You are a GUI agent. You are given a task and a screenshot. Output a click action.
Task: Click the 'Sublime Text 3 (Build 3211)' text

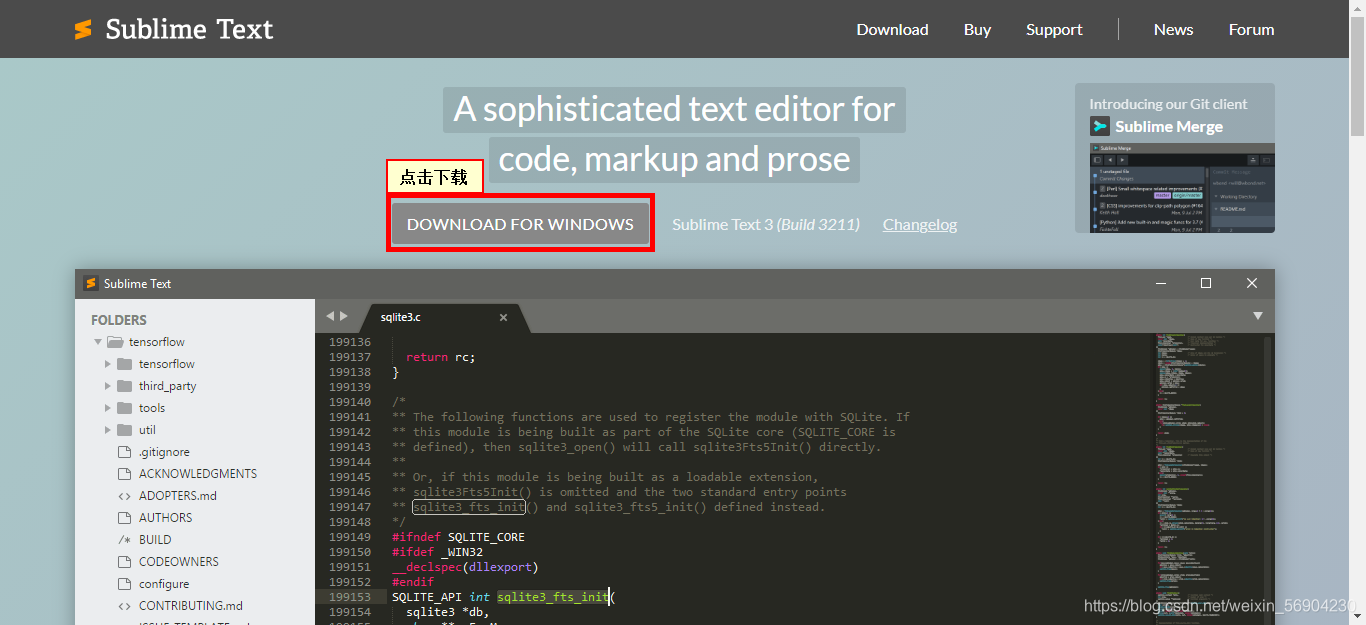[x=766, y=224]
